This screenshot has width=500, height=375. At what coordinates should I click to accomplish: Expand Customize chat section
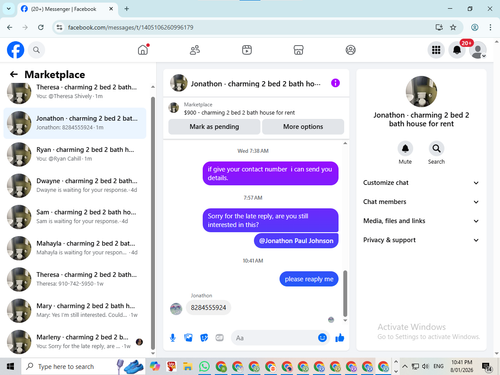click(x=421, y=183)
